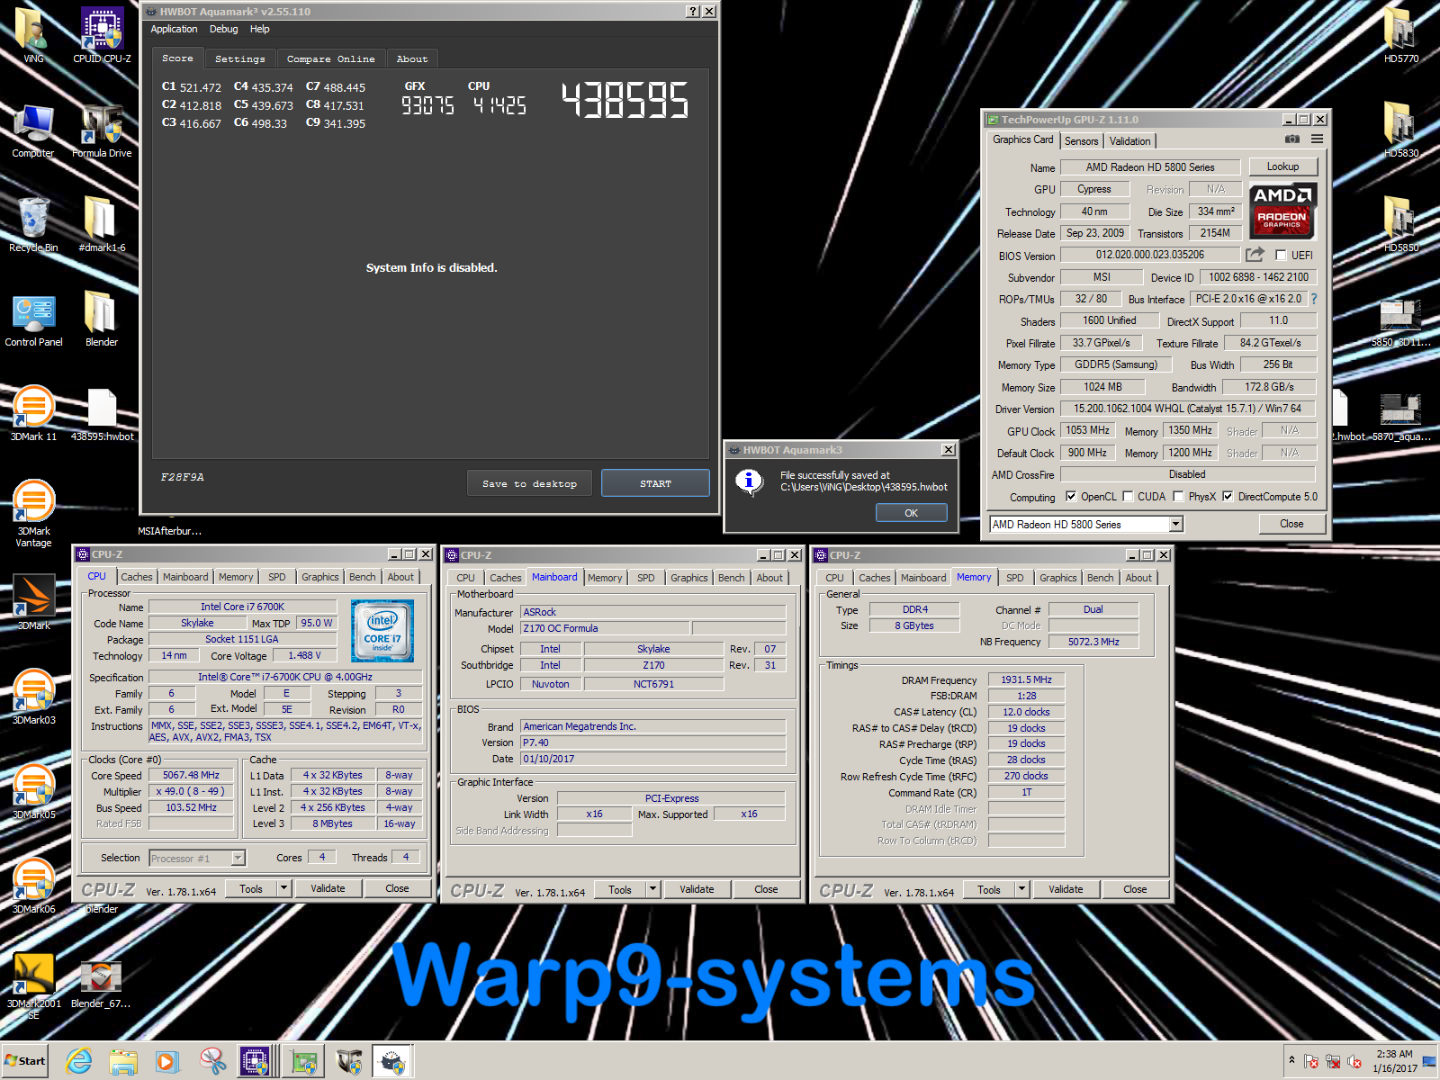
Task: Expand Tools arrow in CPU-Z CPU window
Action: pyautogui.click(x=284, y=888)
